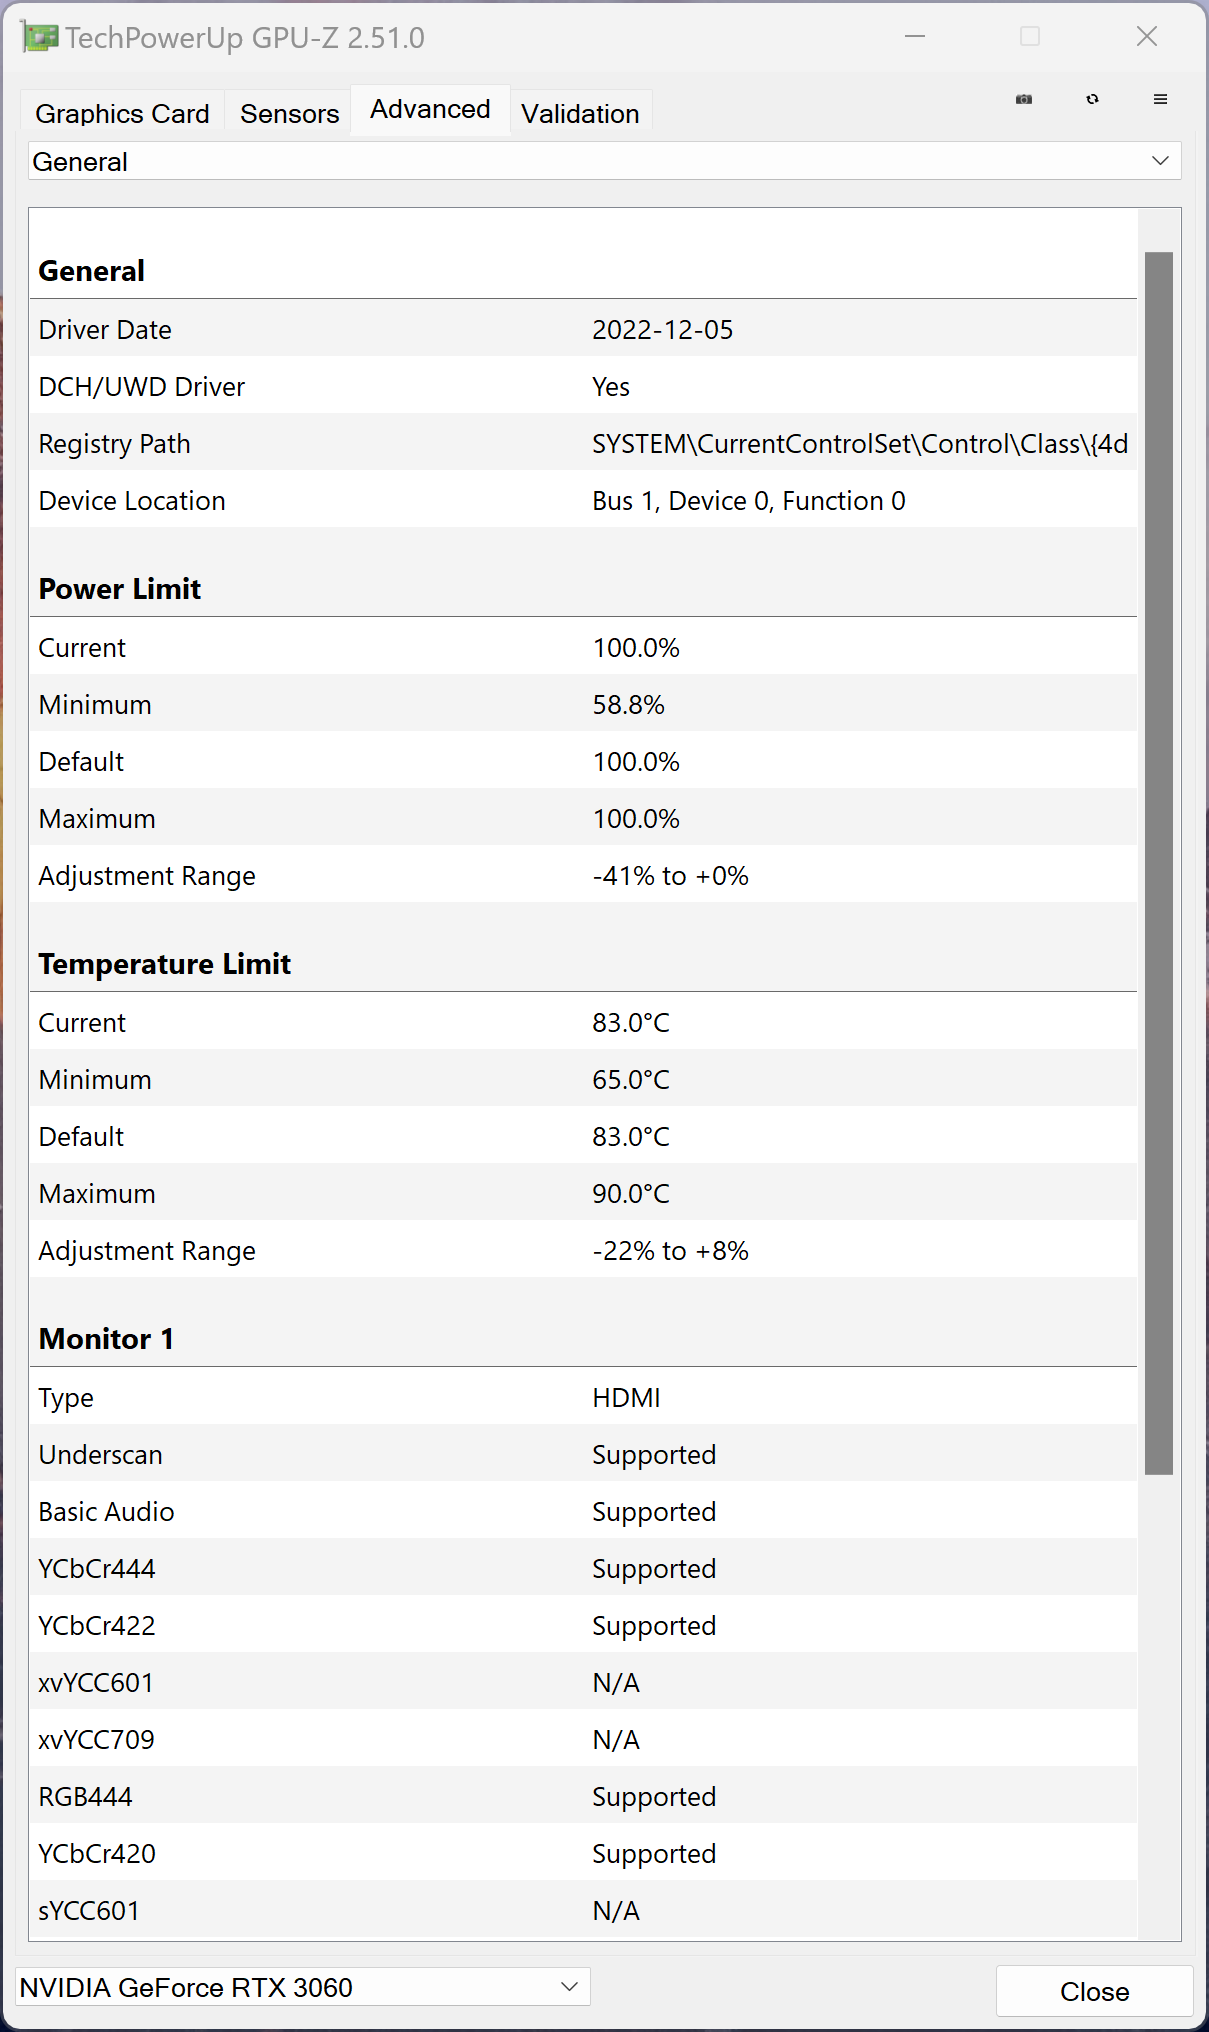Screen dimensions: 1209x2032
Task: Click the YCbCr422 row label
Action: click(97, 1626)
